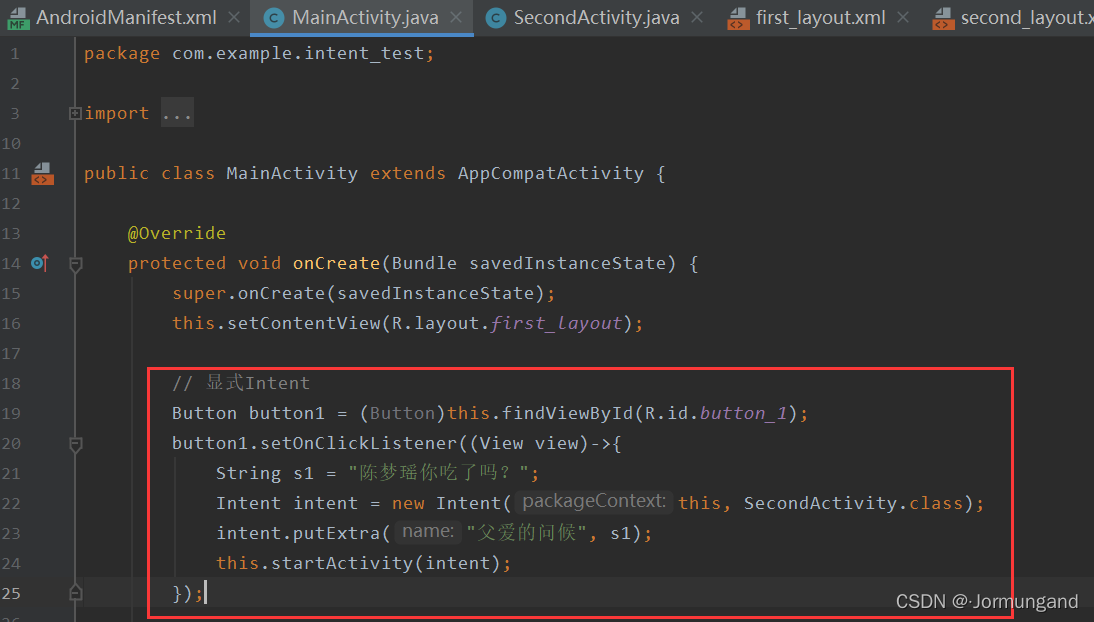
Task: Click SecondActivity.class on line 22
Action: [x=853, y=503]
